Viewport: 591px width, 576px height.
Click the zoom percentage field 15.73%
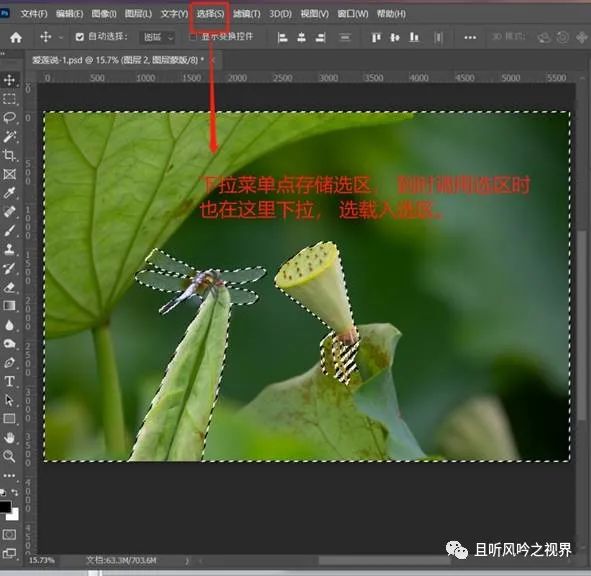pos(41,561)
